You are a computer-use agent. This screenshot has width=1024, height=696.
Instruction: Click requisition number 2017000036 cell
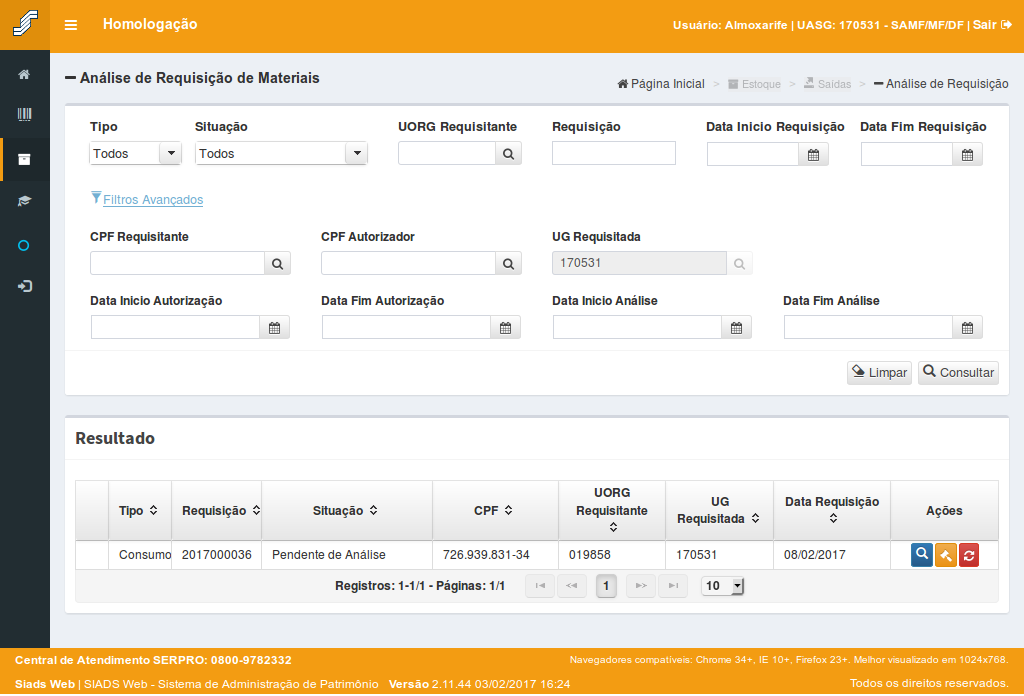click(x=217, y=555)
